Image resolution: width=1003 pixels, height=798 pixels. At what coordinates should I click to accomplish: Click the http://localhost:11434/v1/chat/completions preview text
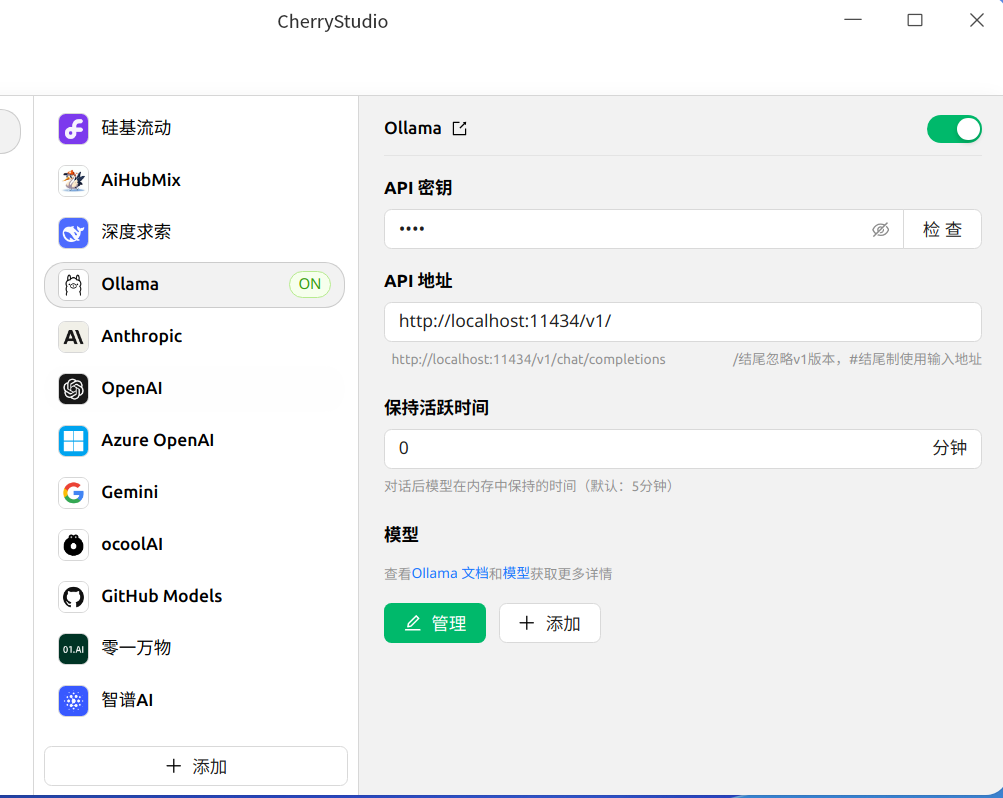click(528, 359)
